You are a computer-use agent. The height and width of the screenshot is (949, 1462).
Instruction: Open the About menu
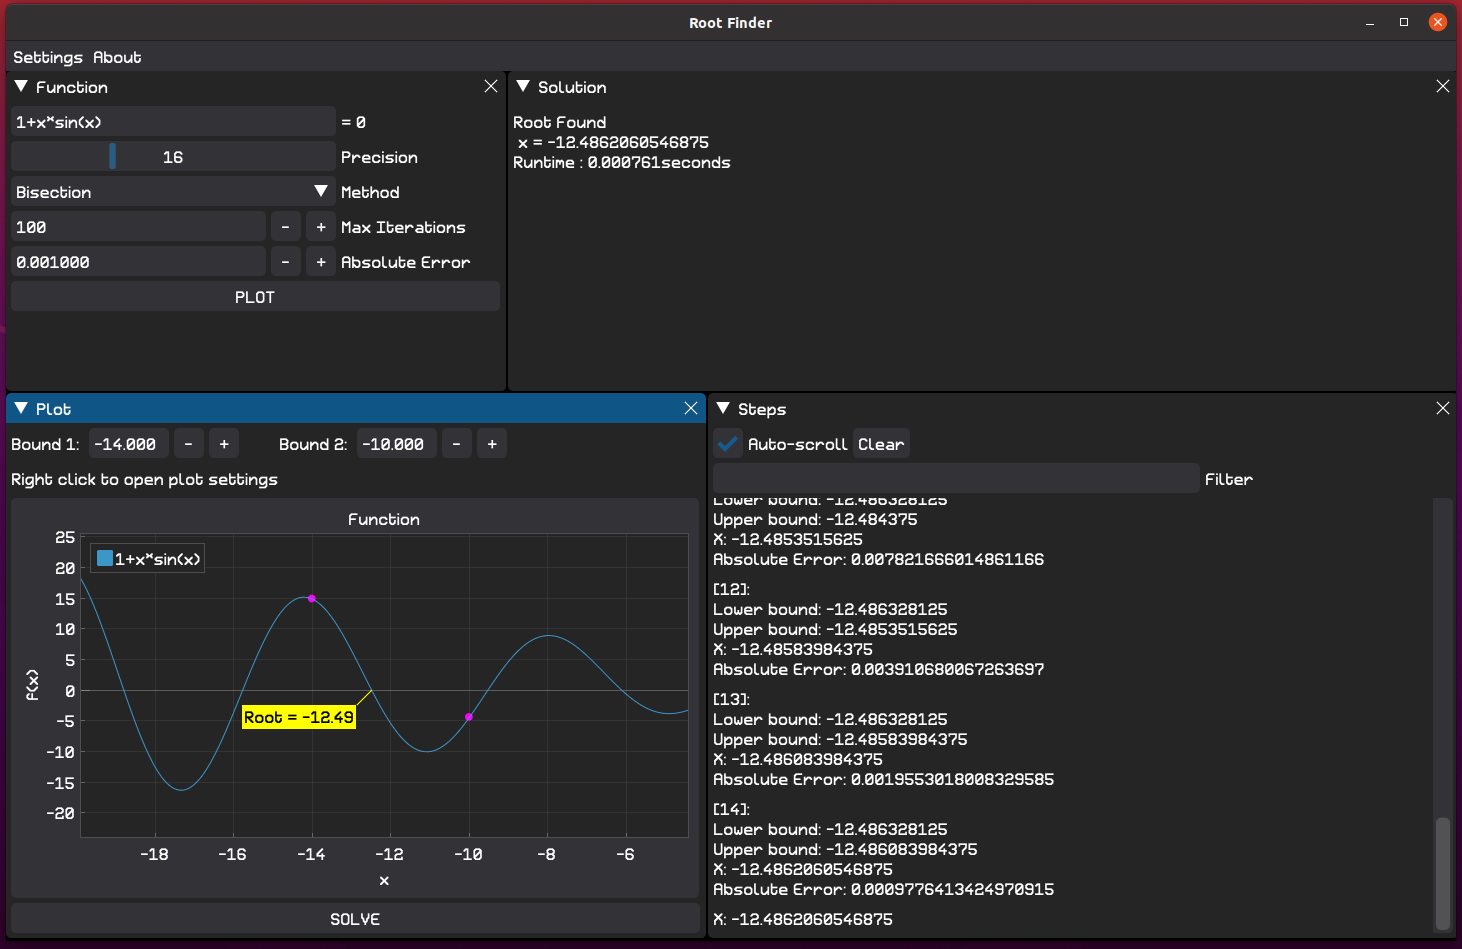[117, 57]
